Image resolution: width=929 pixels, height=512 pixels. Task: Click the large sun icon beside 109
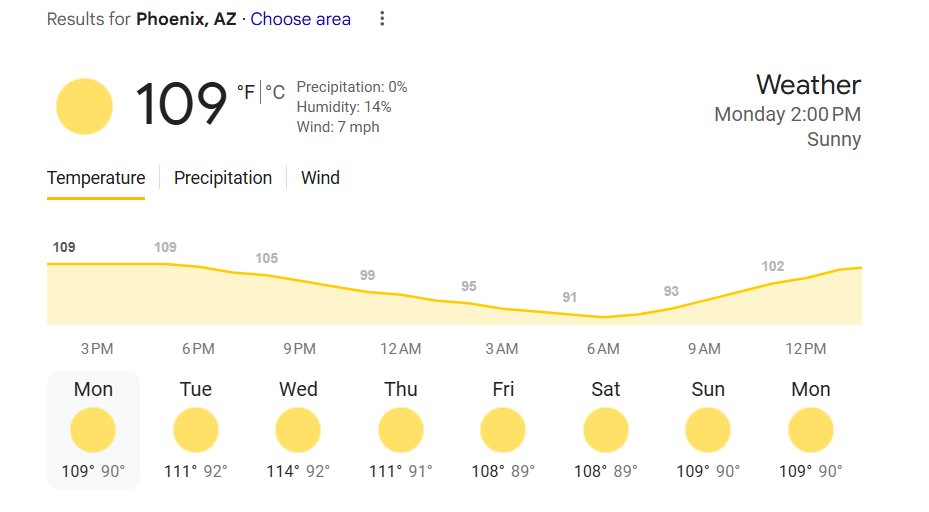click(x=84, y=106)
